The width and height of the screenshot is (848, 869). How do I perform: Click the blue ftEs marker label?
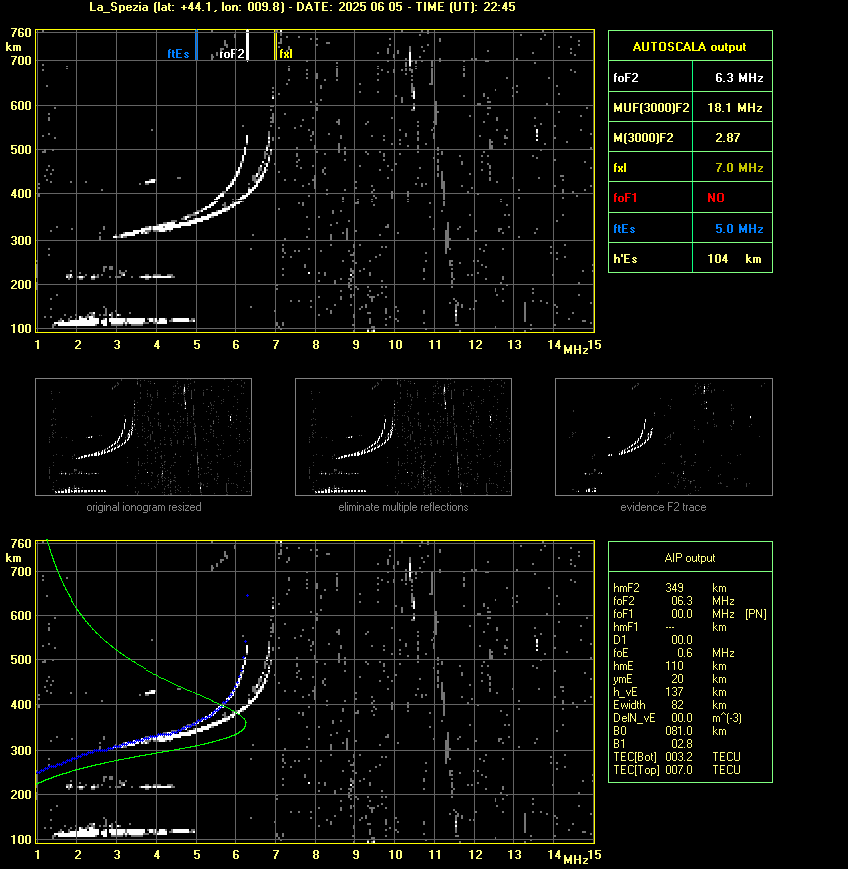(x=178, y=54)
